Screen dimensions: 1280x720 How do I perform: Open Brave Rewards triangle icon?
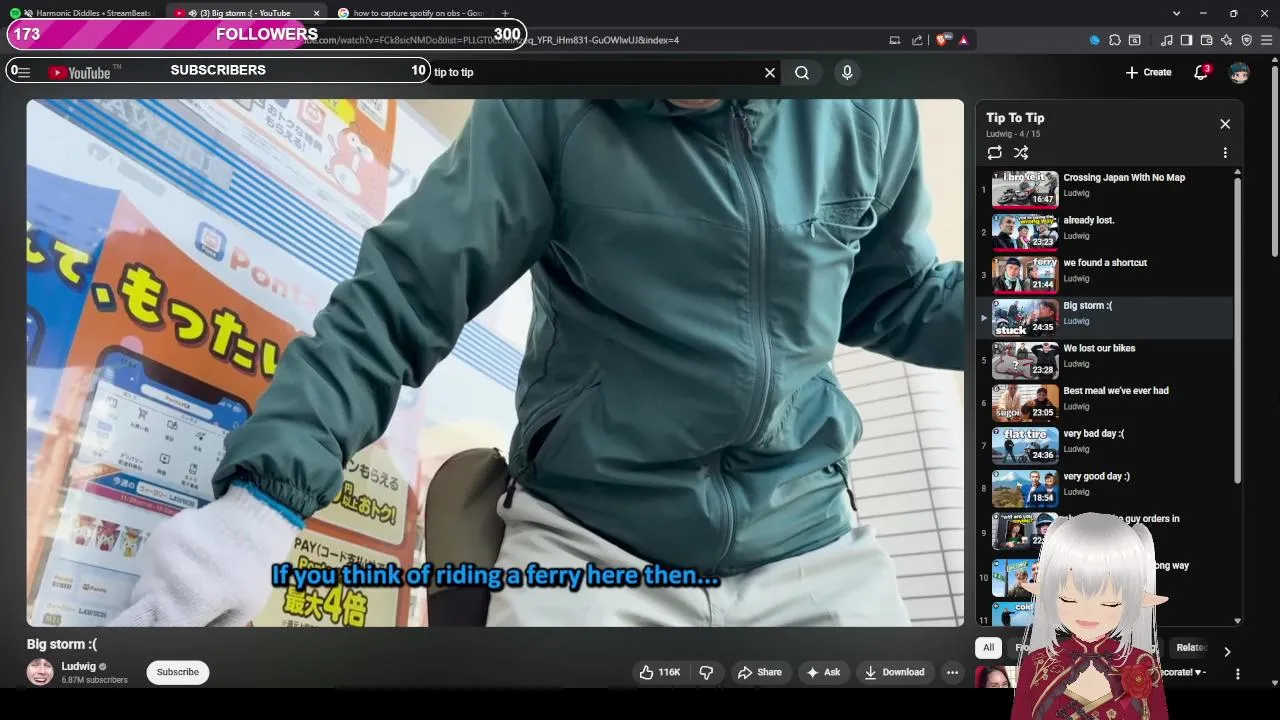(x=963, y=40)
